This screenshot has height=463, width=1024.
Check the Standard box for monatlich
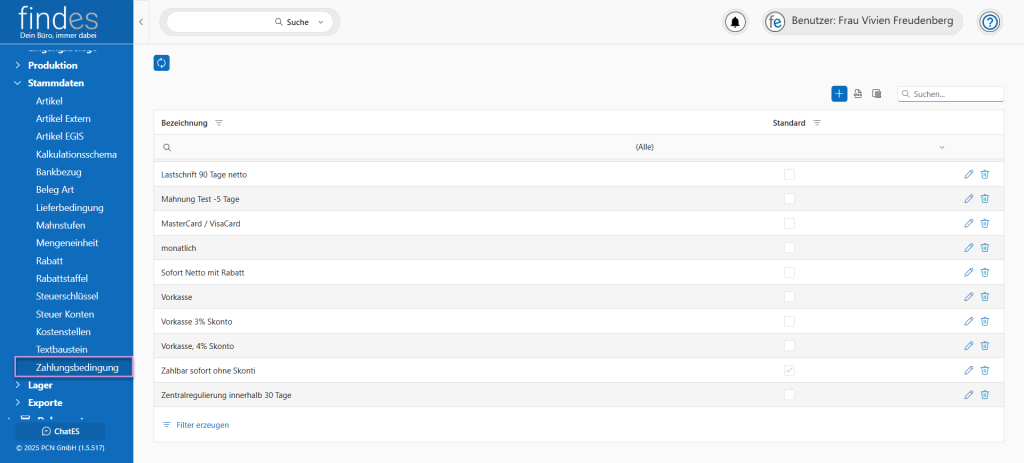[x=789, y=247]
